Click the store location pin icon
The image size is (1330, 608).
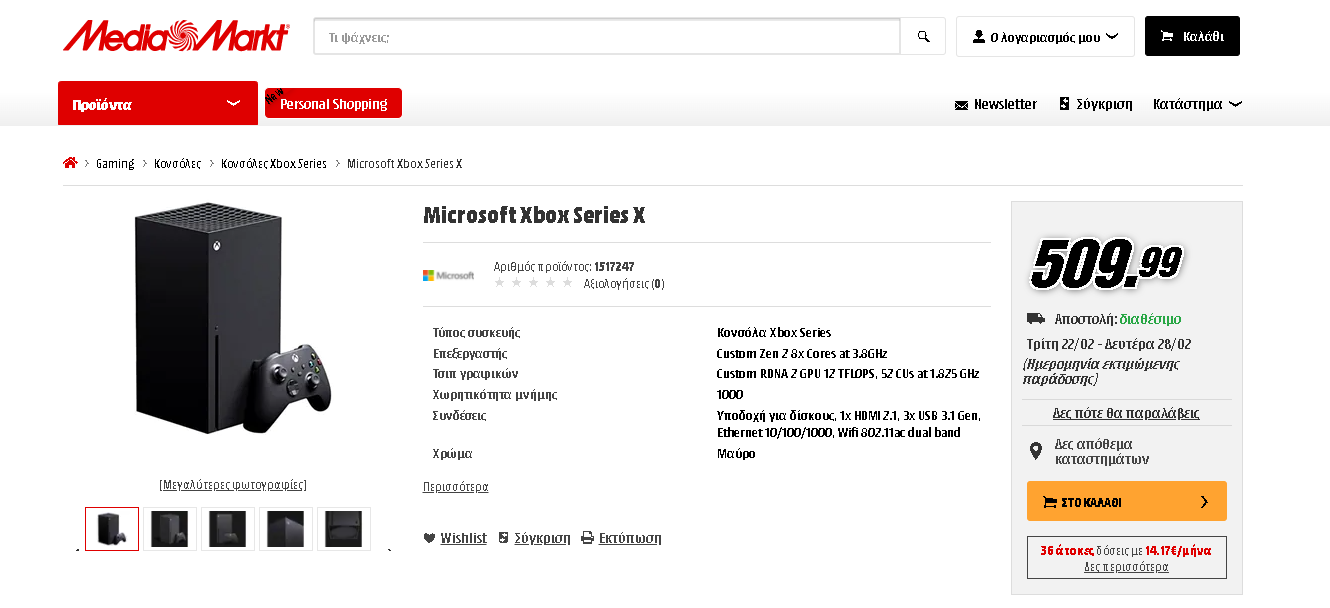1036,451
